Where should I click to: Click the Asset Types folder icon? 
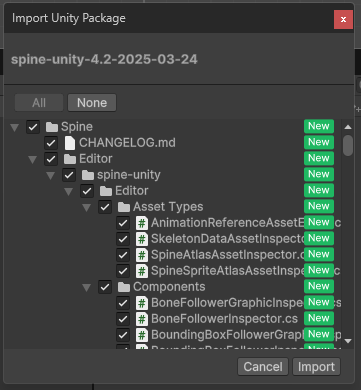[124, 207]
